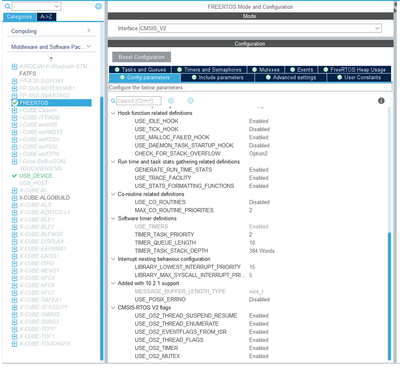Click the info icon beside parameter search

381,101
